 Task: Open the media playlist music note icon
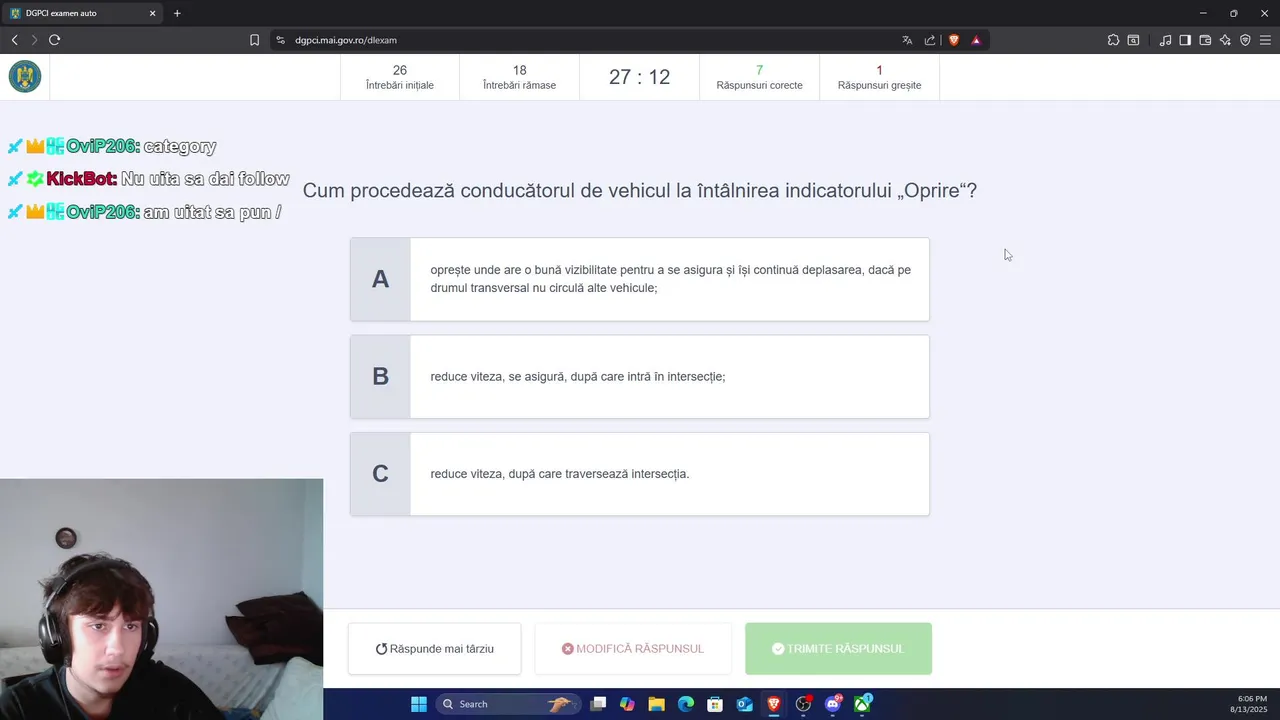click(x=1165, y=40)
